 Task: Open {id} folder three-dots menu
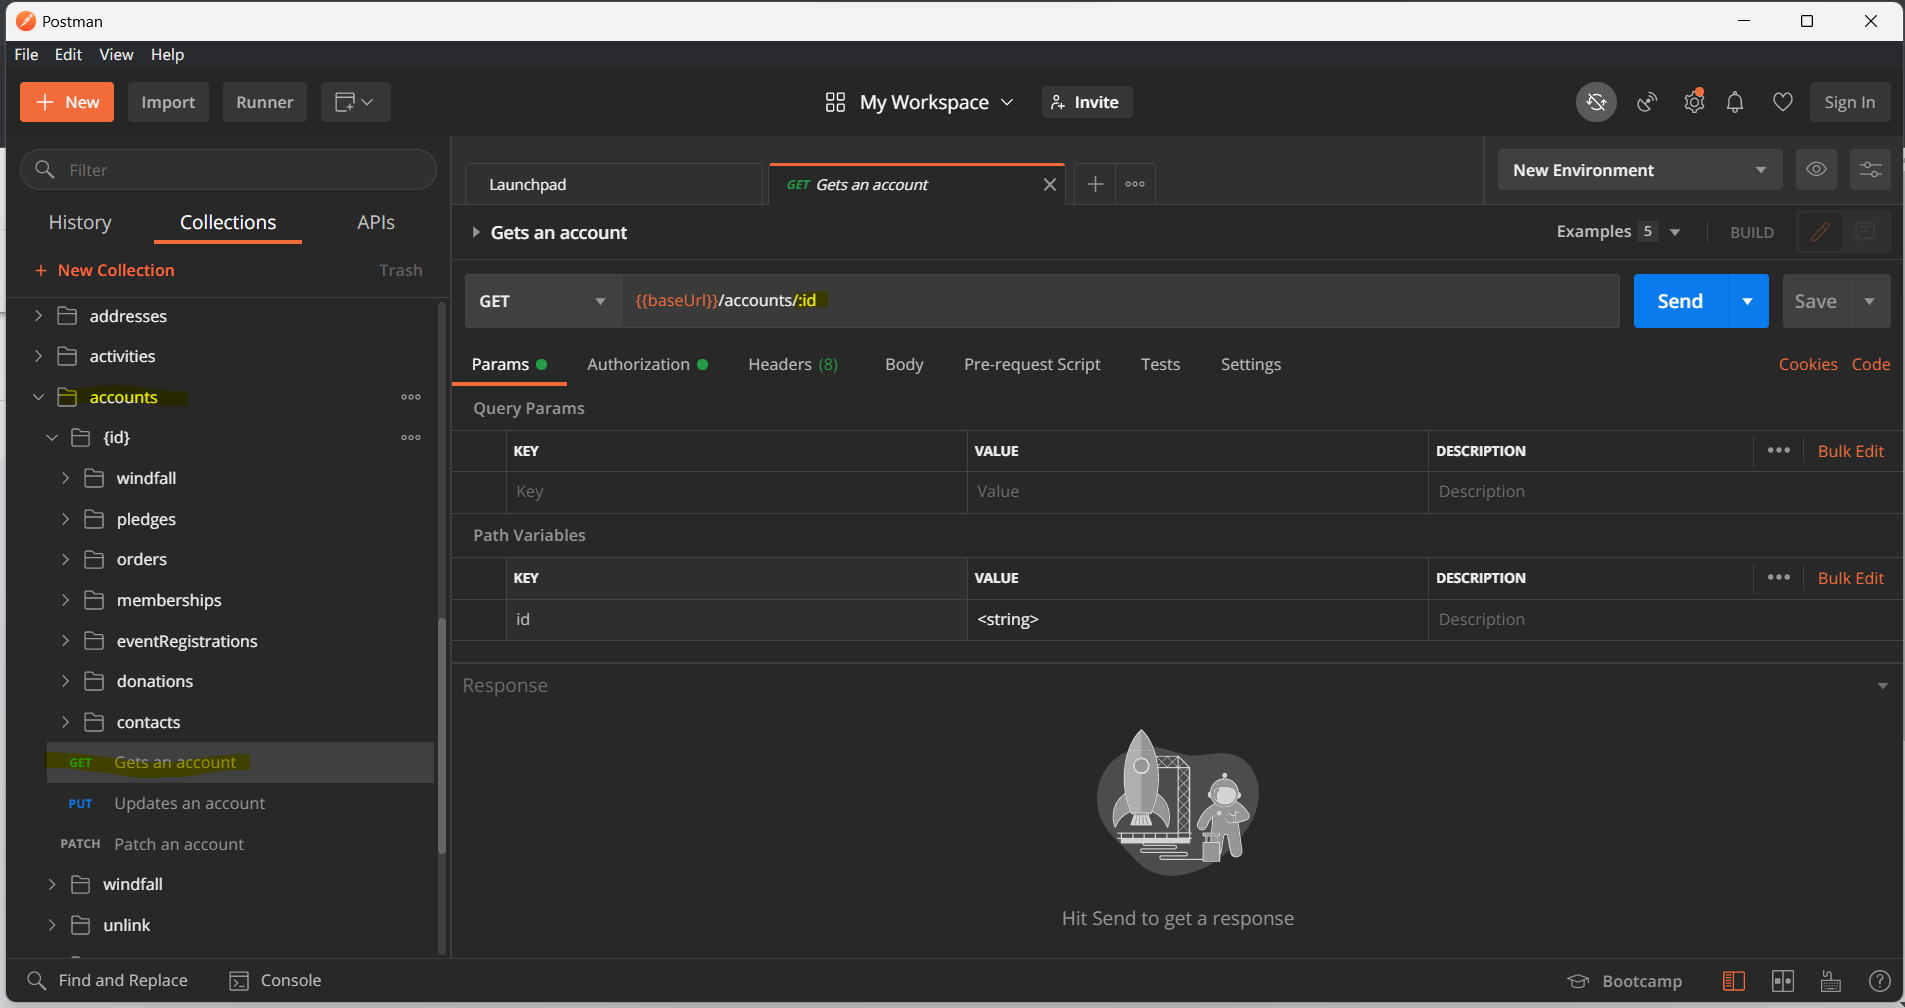click(411, 437)
